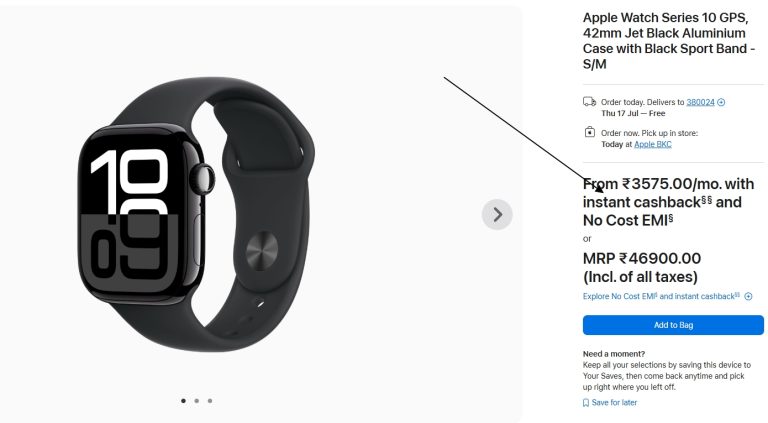
Task: Click the delivery truck icon
Action: (589, 102)
